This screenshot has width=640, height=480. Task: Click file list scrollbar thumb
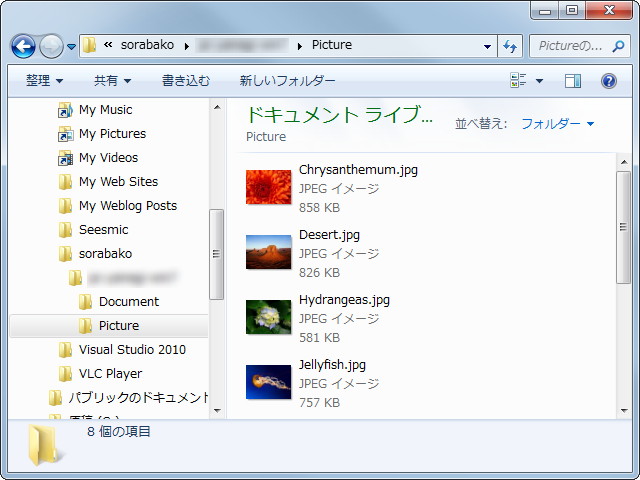tap(623, 227)
